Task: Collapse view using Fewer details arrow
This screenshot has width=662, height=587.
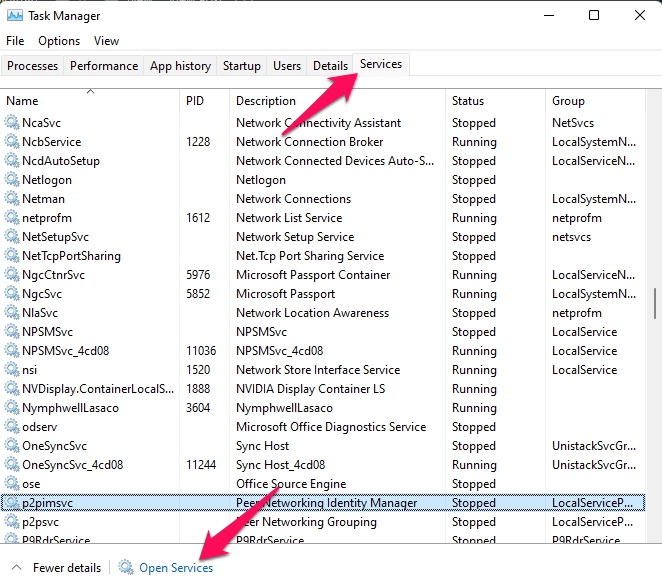Action: click(x=15, y=568)
